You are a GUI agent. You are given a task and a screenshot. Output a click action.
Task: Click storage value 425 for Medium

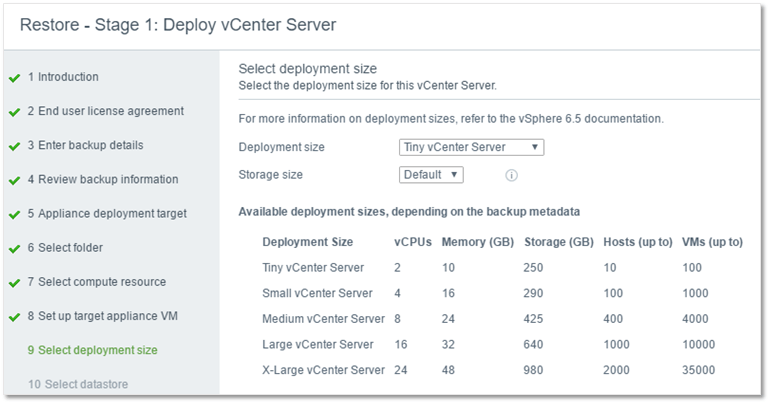pos(533,319)
